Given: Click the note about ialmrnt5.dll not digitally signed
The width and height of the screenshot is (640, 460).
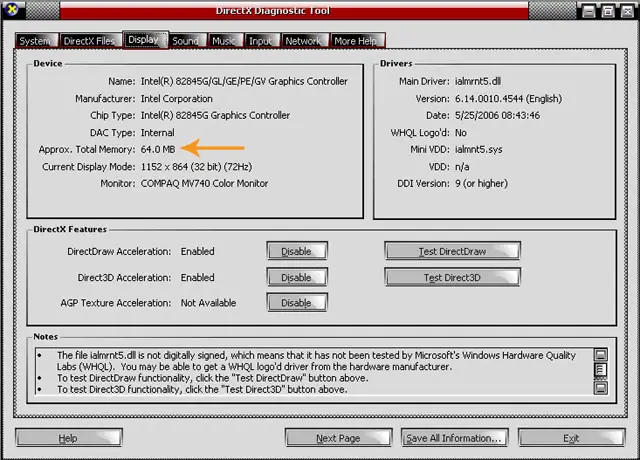Looking at the screenshot, I should [316, 361].
